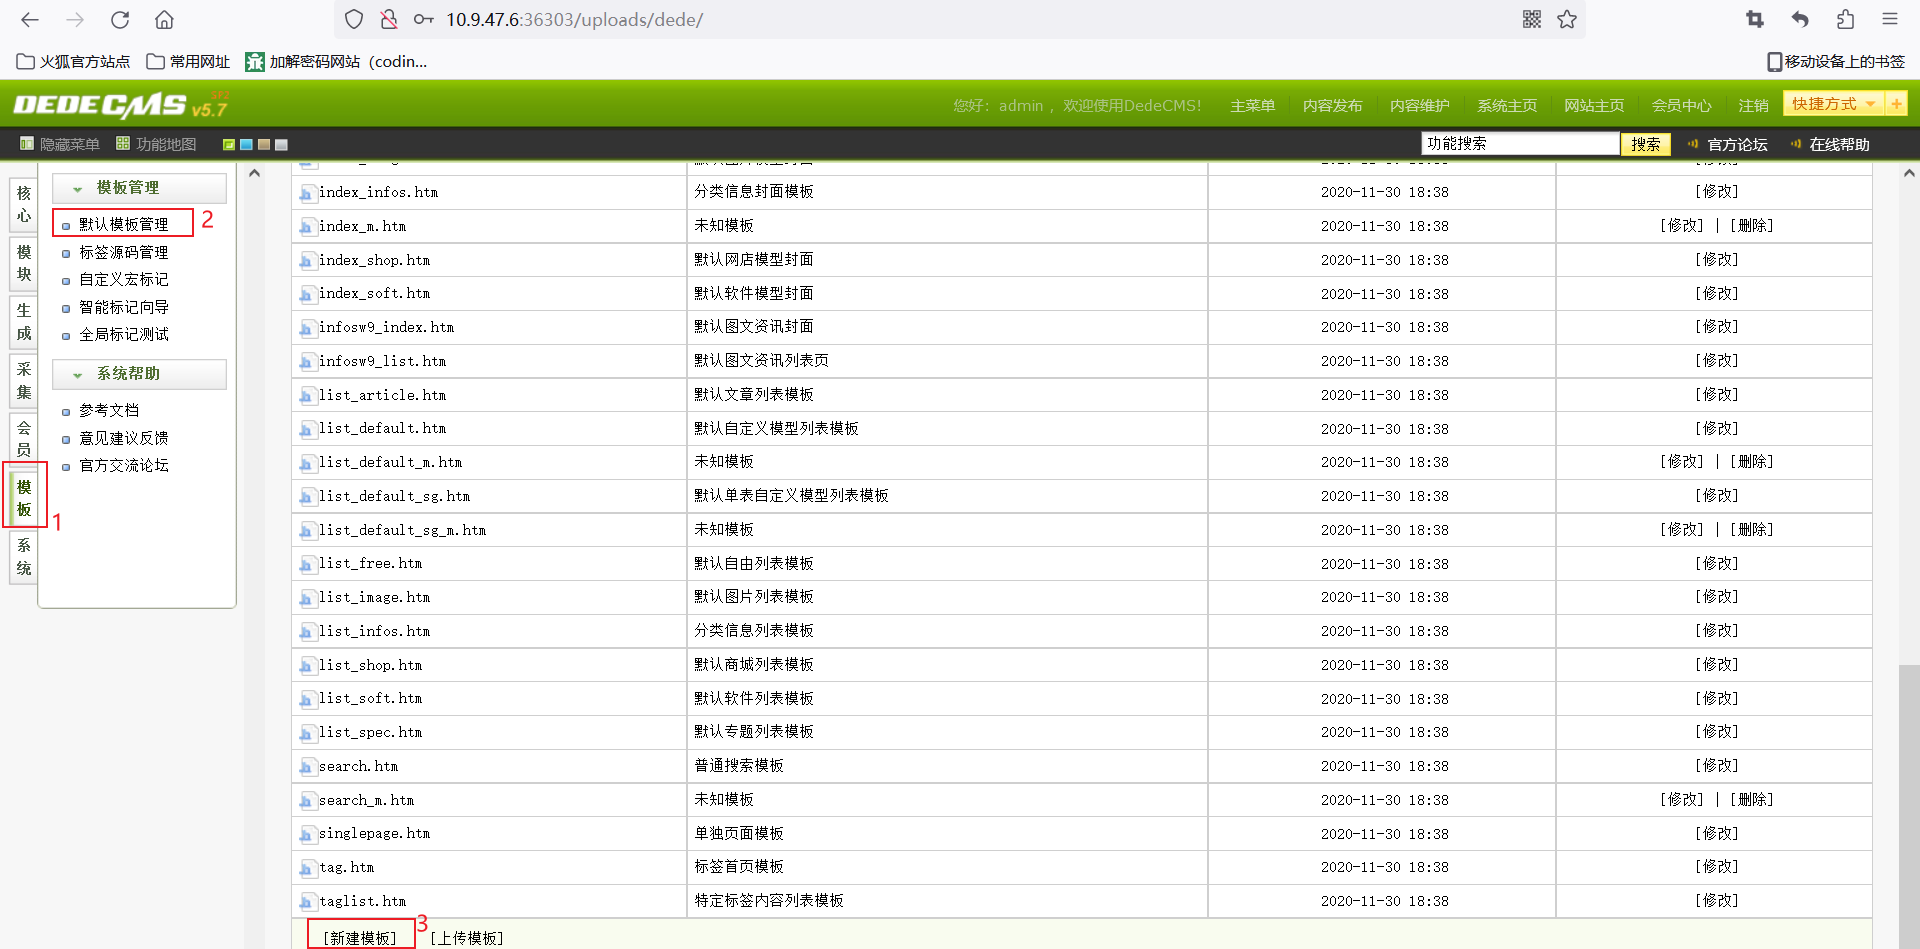Collapse the 模板管理 section
This screenshot has height=949, width=1920.
[139, 188]
